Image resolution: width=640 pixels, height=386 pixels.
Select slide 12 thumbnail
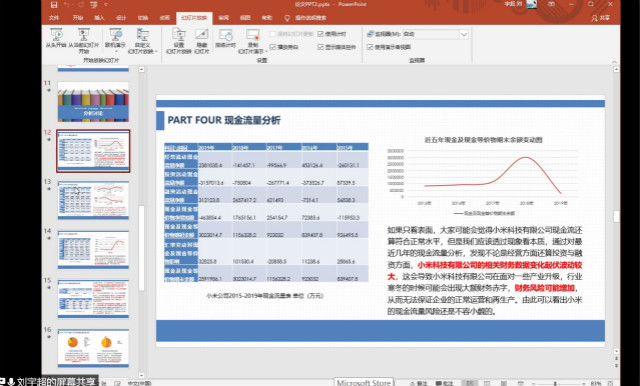[93, 151]
